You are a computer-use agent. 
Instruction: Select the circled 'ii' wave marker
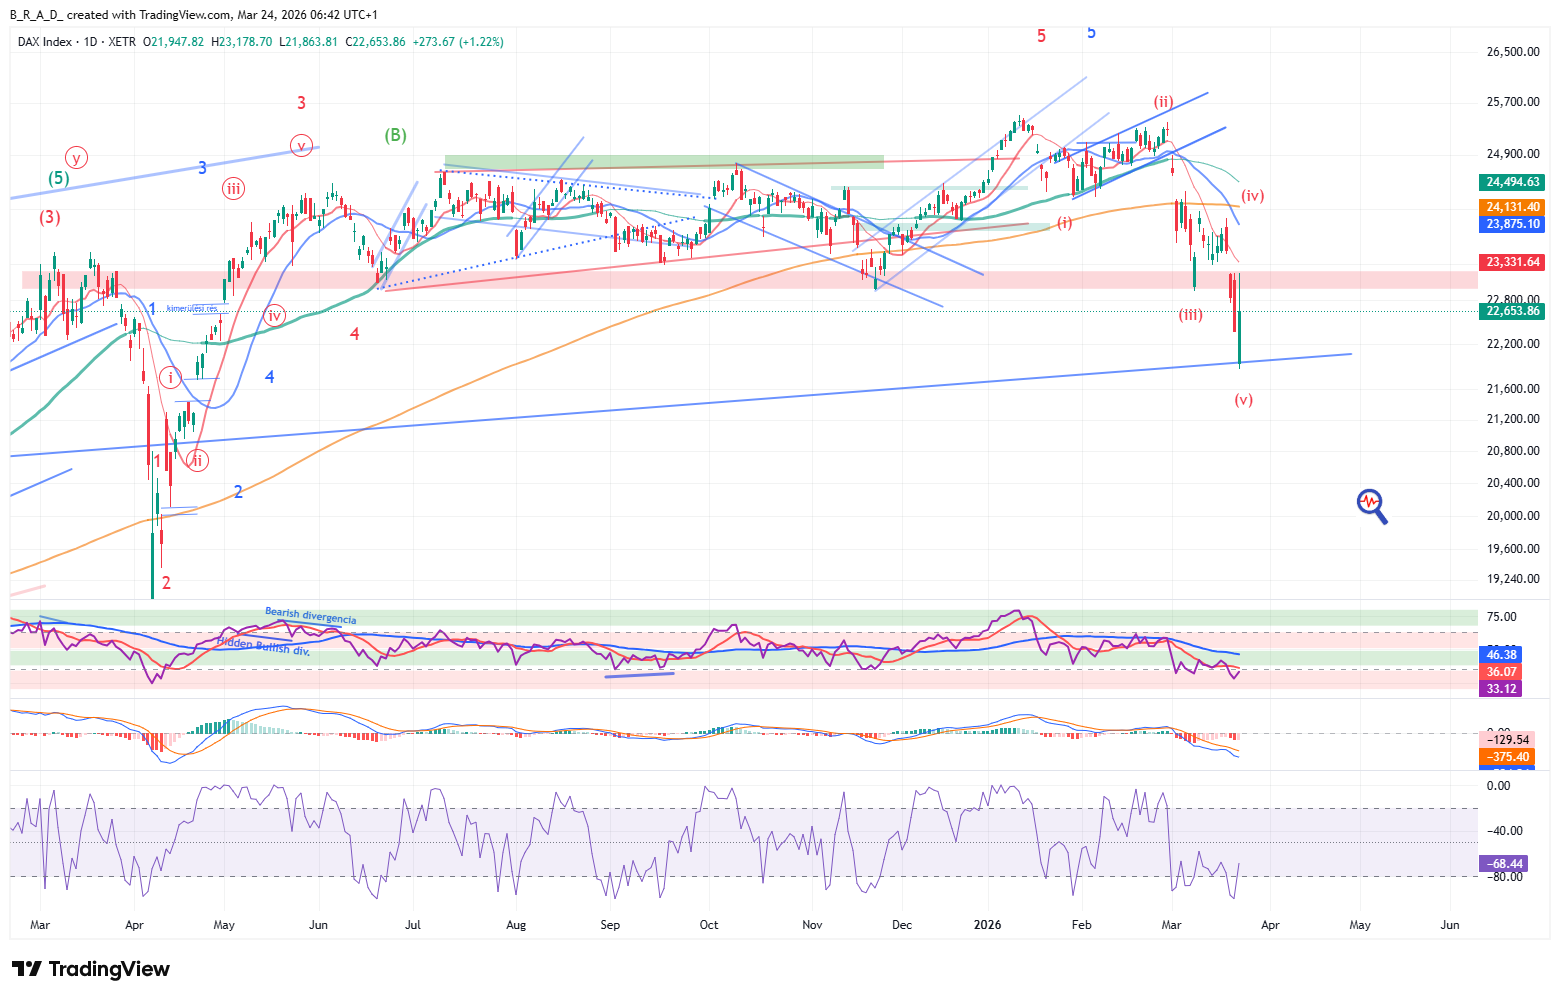tap(198, 460)
